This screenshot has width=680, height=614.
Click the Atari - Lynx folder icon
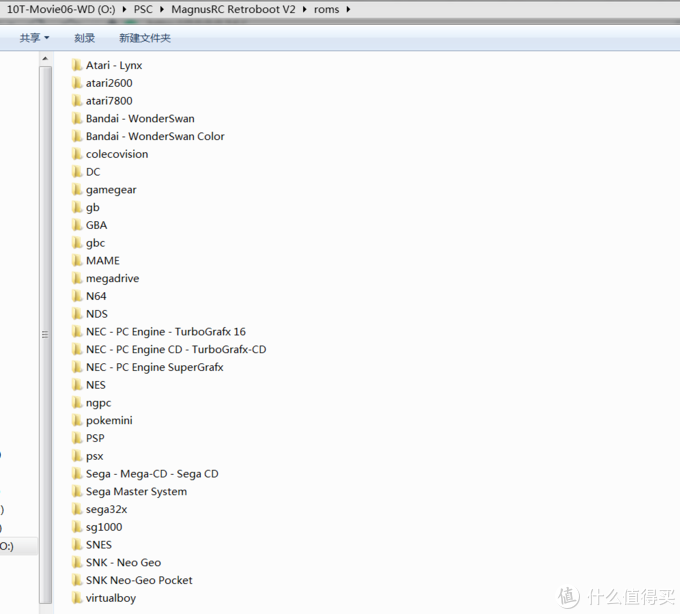[77, 65]
